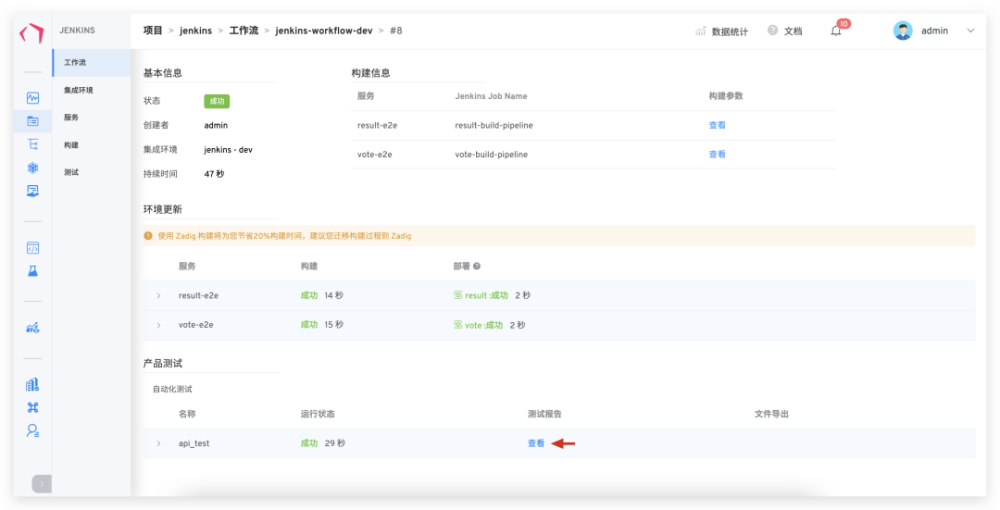Expand the result-e2e service row

(159, 296)
